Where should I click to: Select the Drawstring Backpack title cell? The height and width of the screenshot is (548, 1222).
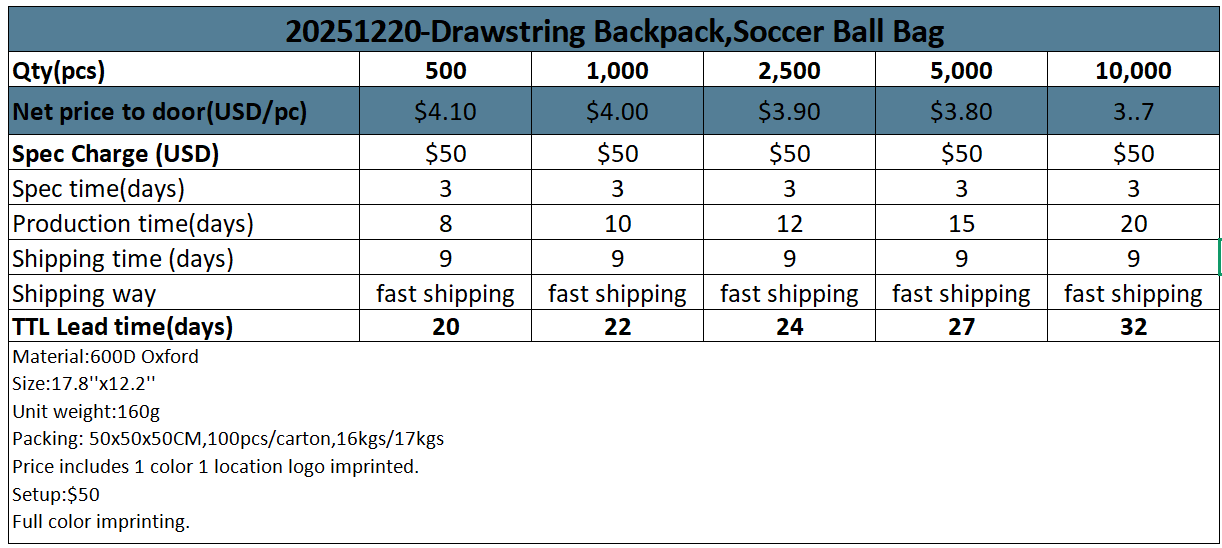[x=614, y=32]
